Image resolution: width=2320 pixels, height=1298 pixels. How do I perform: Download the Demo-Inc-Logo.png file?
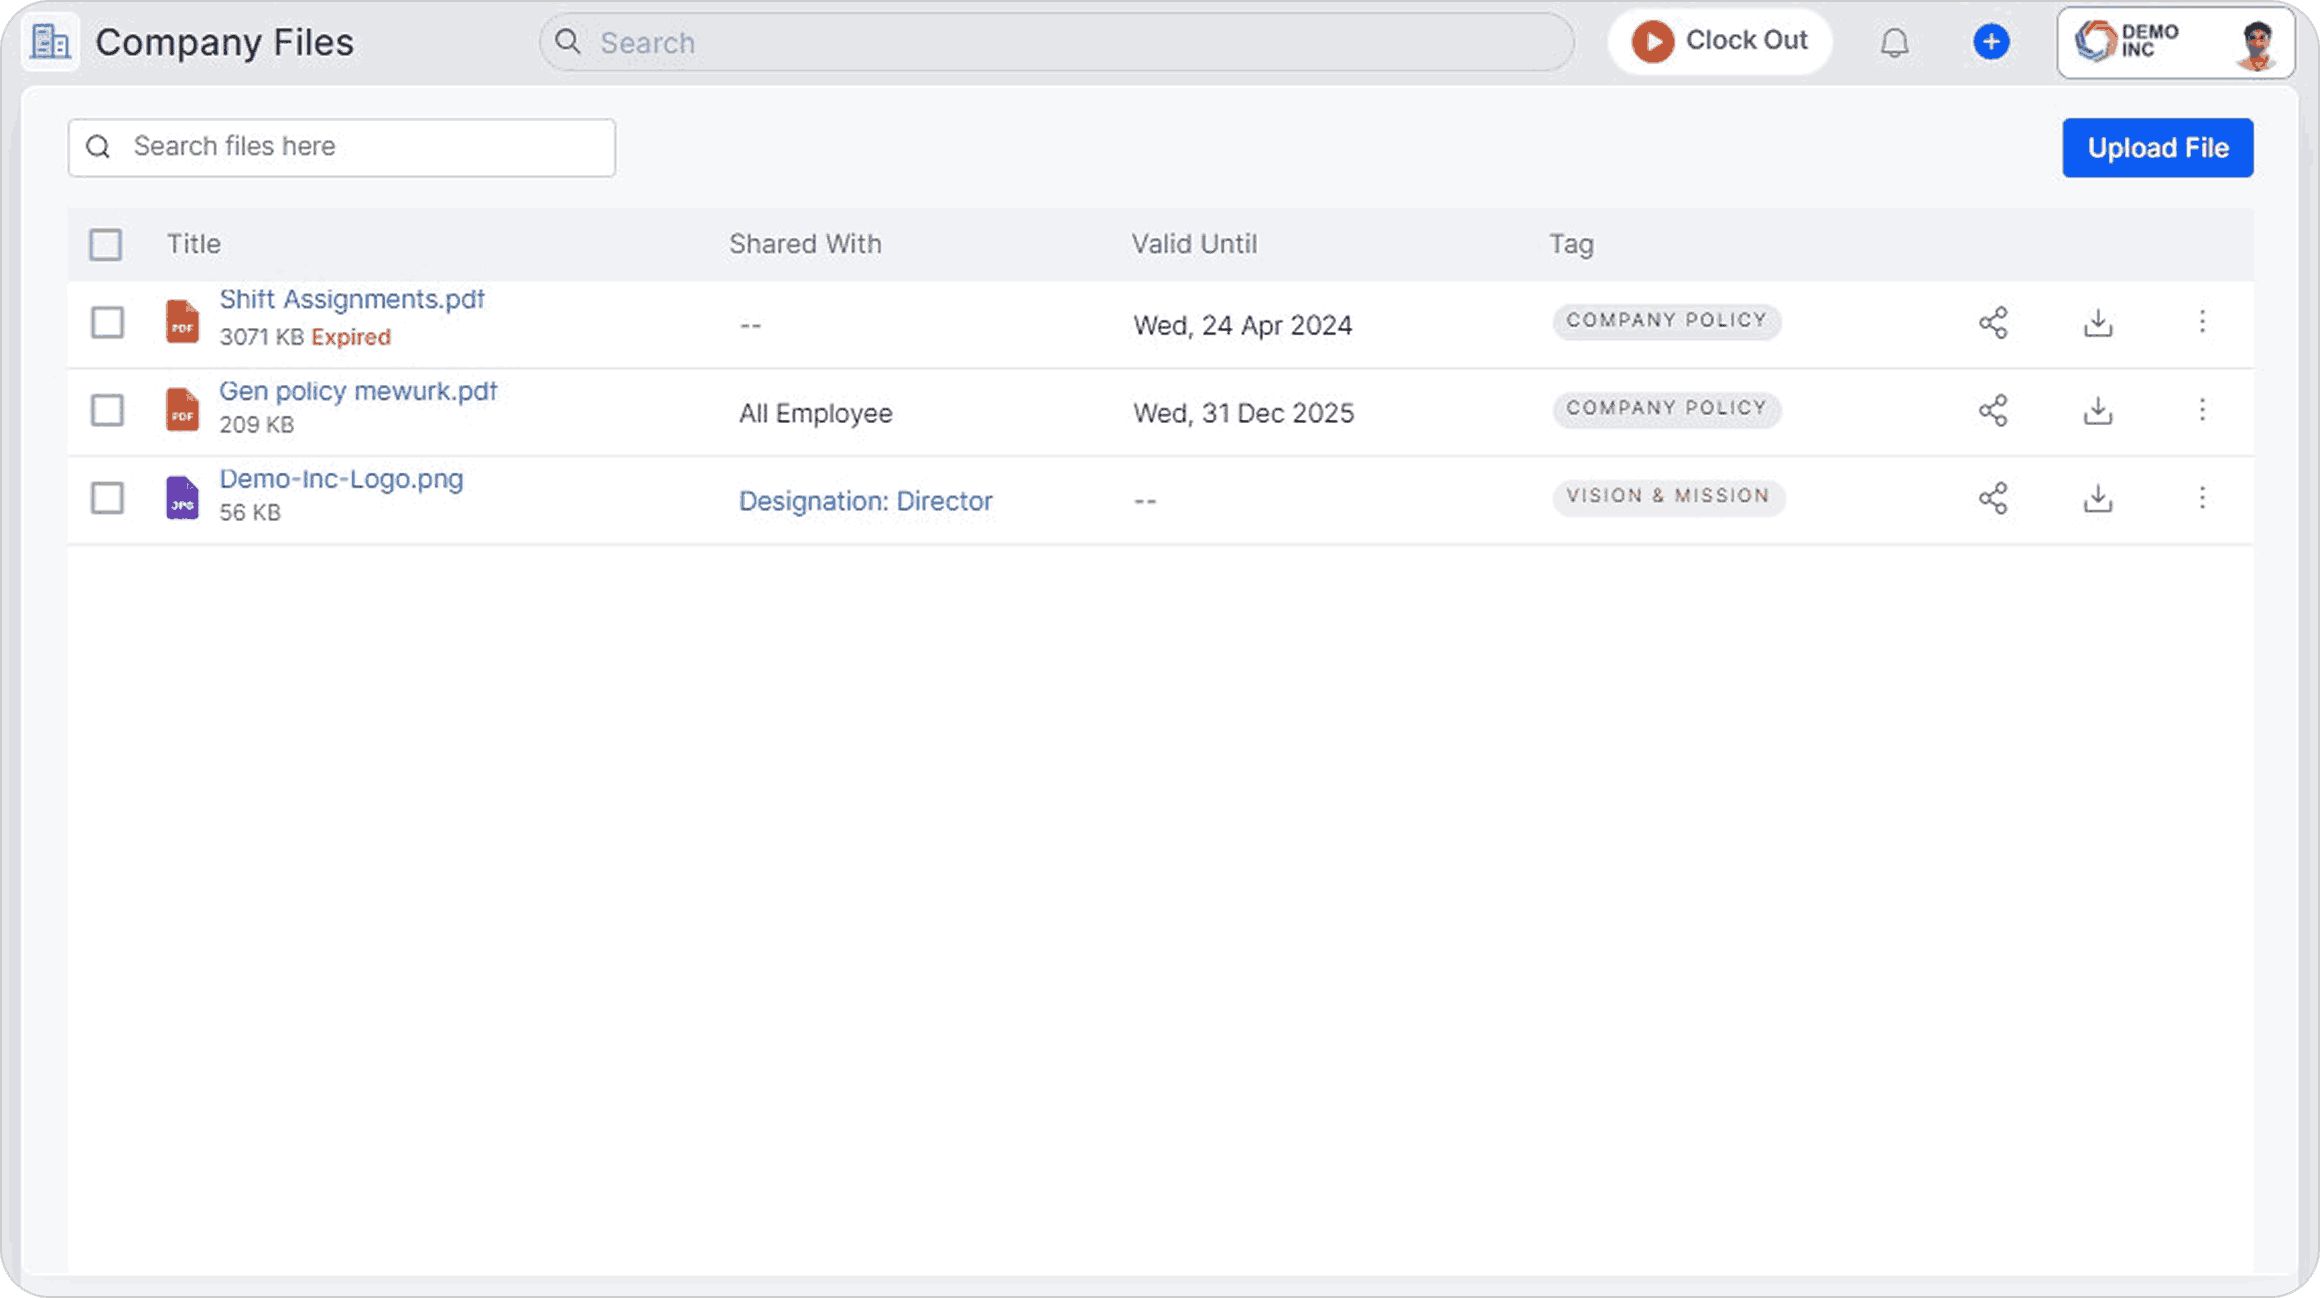[x=2097, y=498]
